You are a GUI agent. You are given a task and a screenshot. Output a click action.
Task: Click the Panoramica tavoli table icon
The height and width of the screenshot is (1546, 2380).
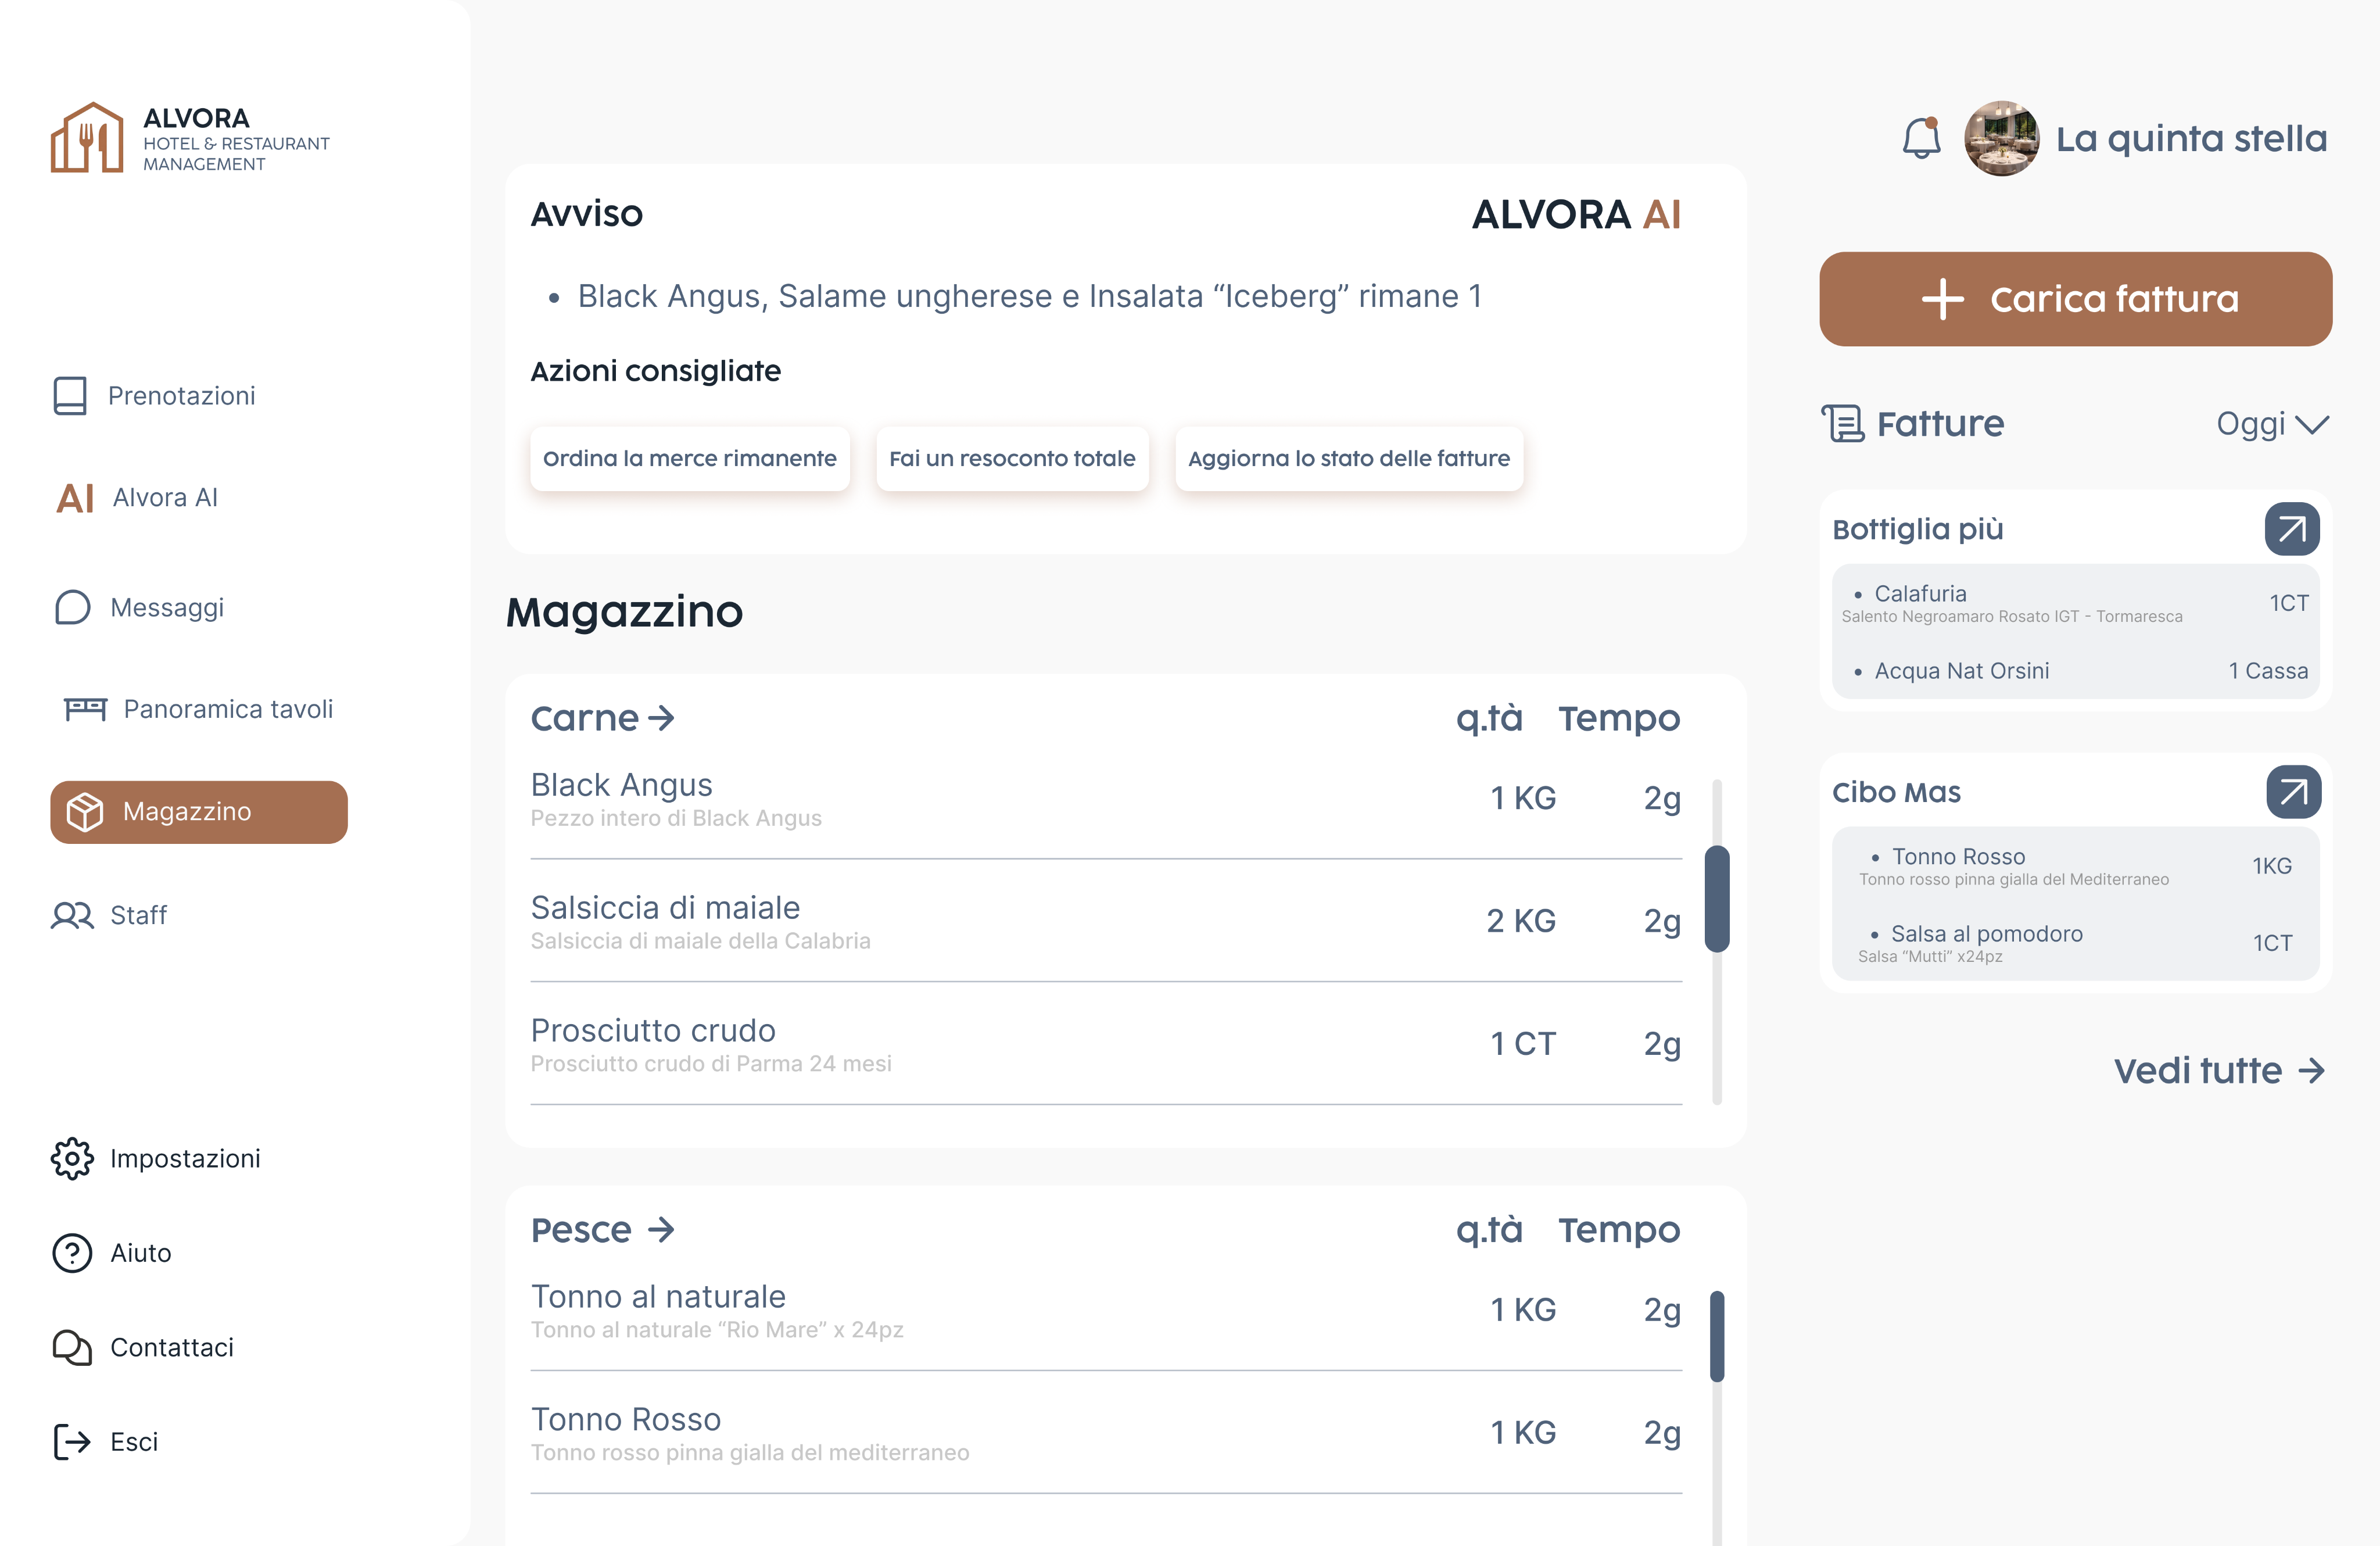[x=85, y=709]
